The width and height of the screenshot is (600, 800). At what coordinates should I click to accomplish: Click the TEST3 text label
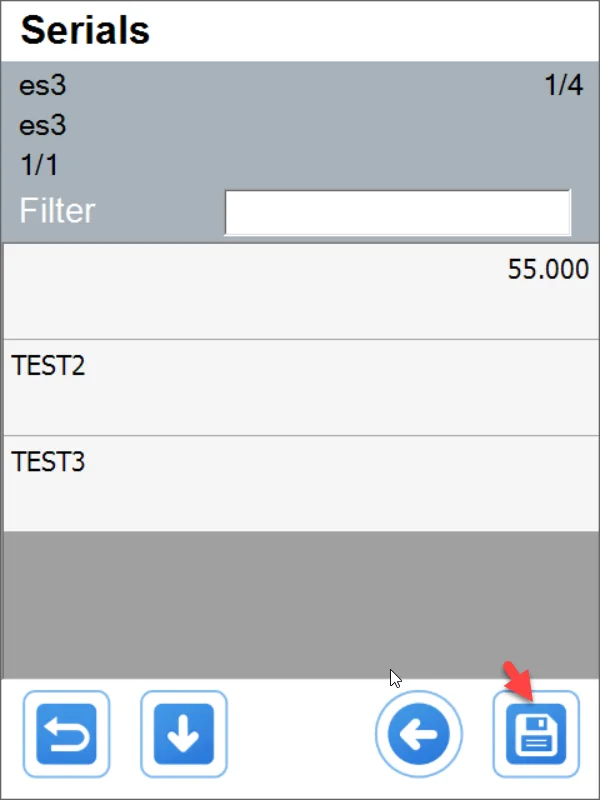point(48,462)
